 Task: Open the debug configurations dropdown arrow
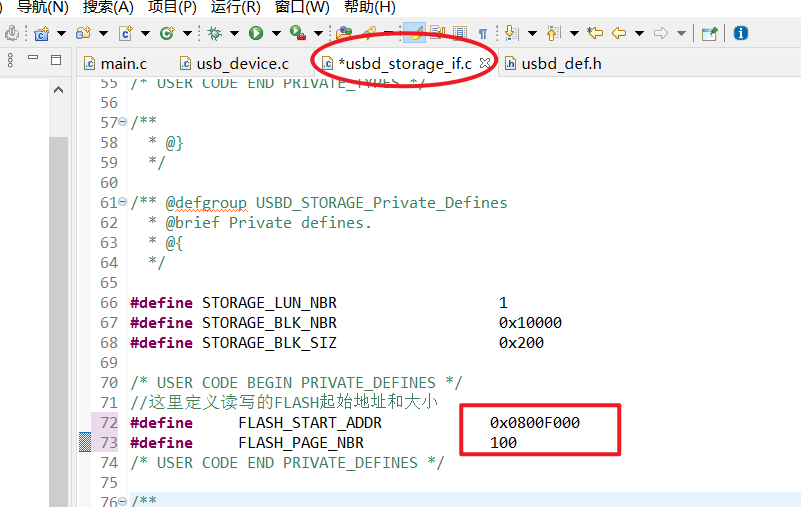(234, 34)
